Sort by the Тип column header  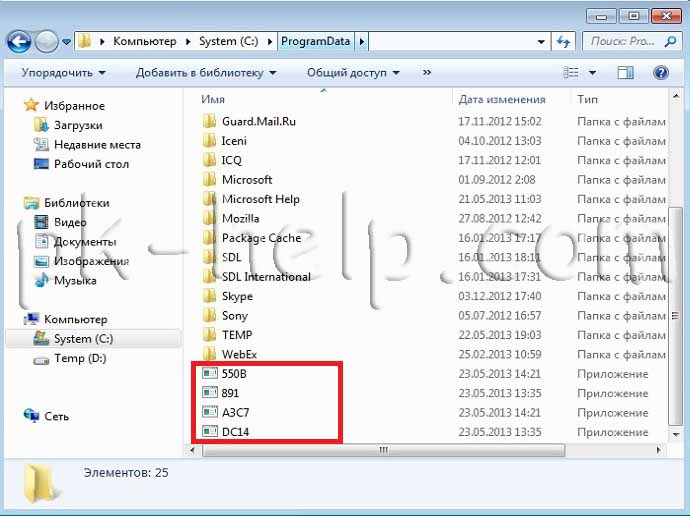pos(587,99)
